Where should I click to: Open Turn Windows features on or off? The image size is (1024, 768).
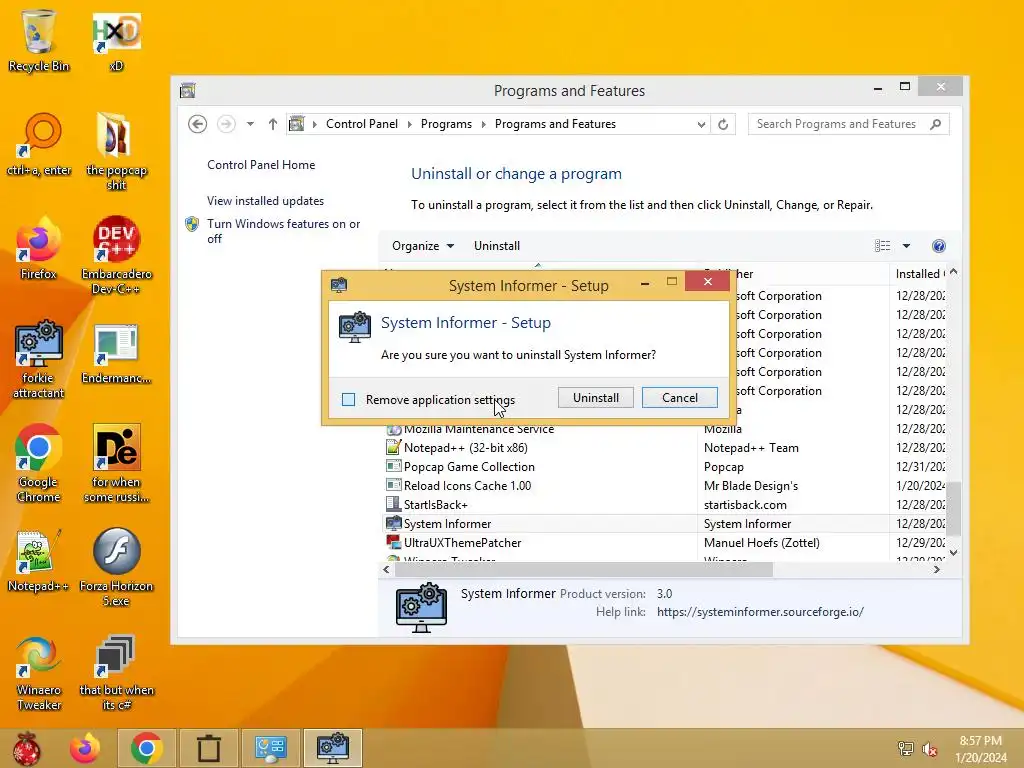[x=283, y=231]
